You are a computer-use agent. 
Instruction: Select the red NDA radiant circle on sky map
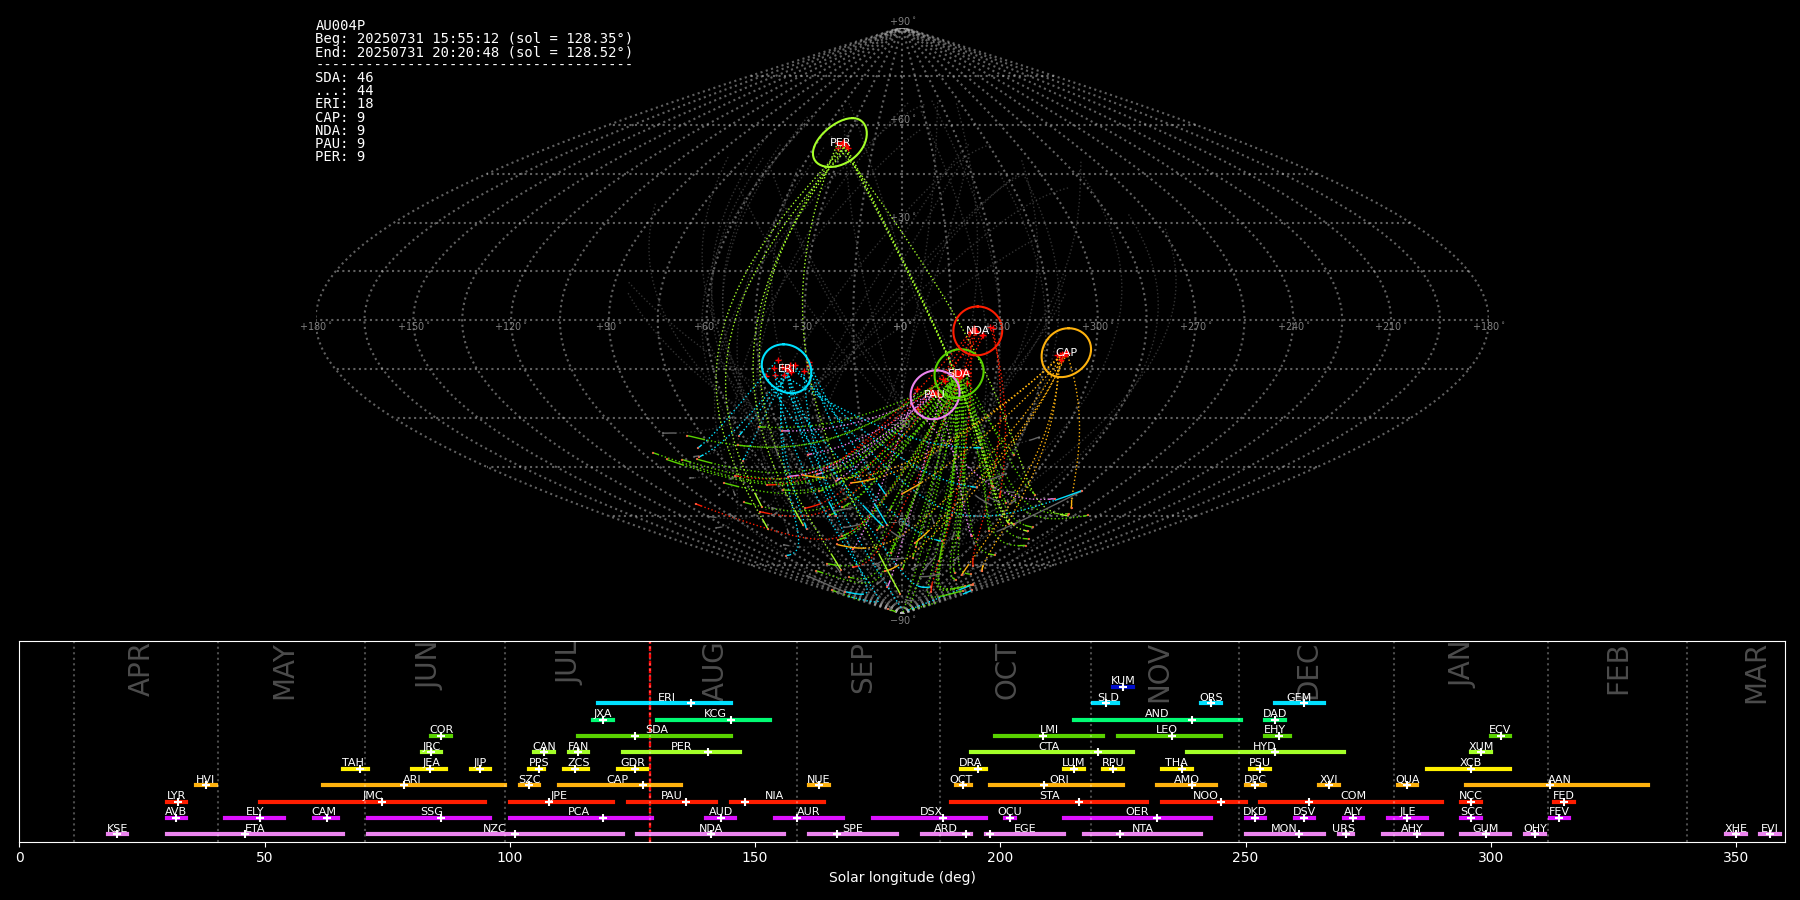pyautogui.click(x=978, y=331)
